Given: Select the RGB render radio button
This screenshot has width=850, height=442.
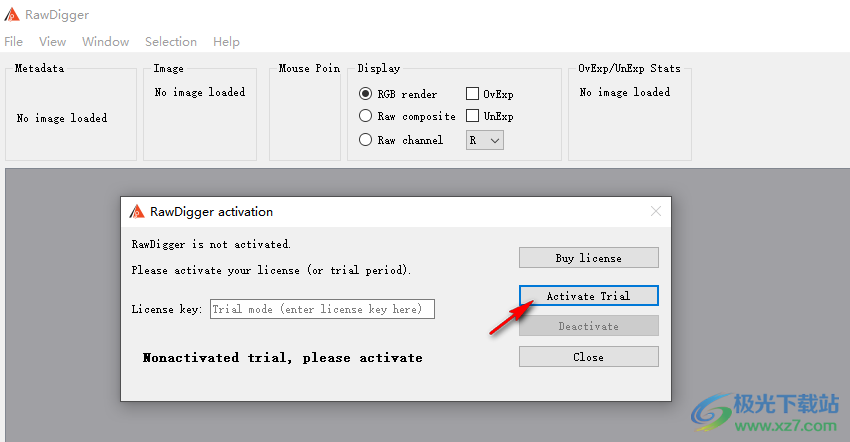Looking at the screenshot, I should (x=365, y=94).
